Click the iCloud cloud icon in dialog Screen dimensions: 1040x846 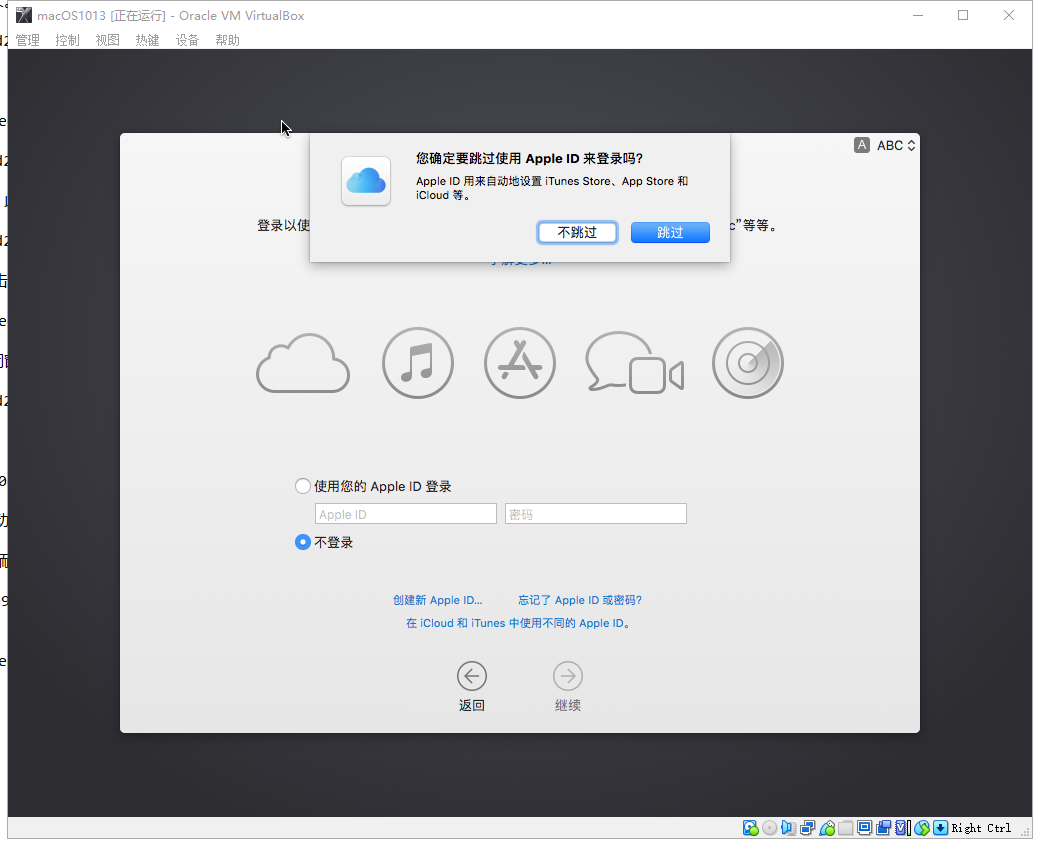(365, 181)
